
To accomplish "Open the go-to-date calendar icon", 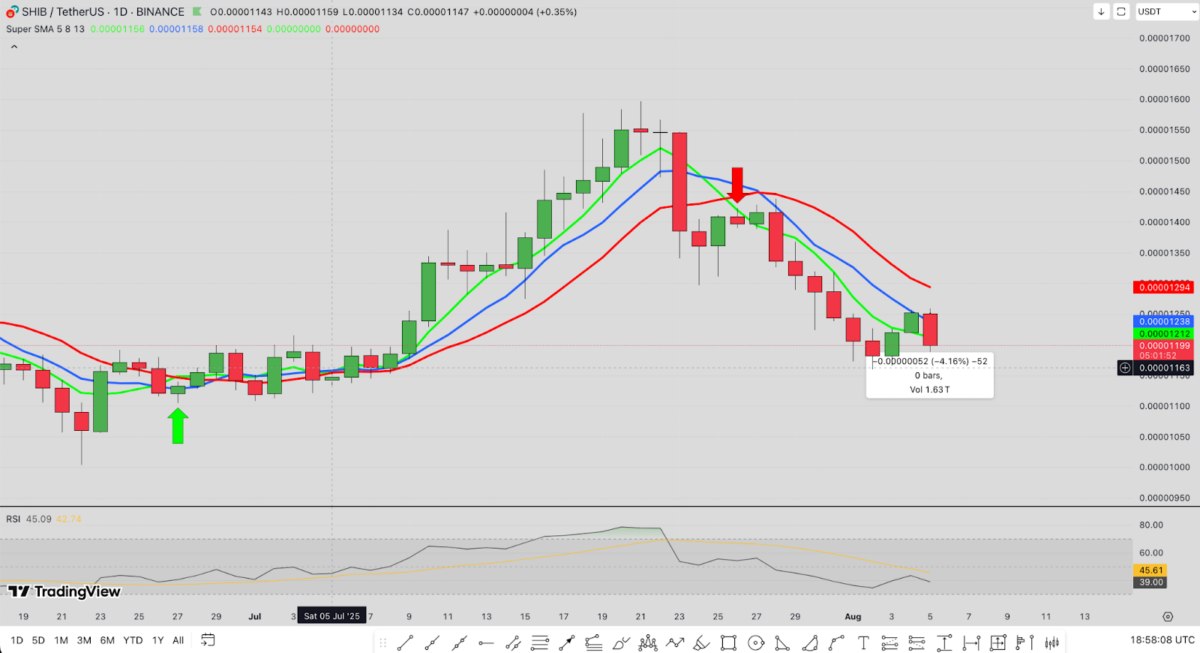I will [x=208, y=640].
